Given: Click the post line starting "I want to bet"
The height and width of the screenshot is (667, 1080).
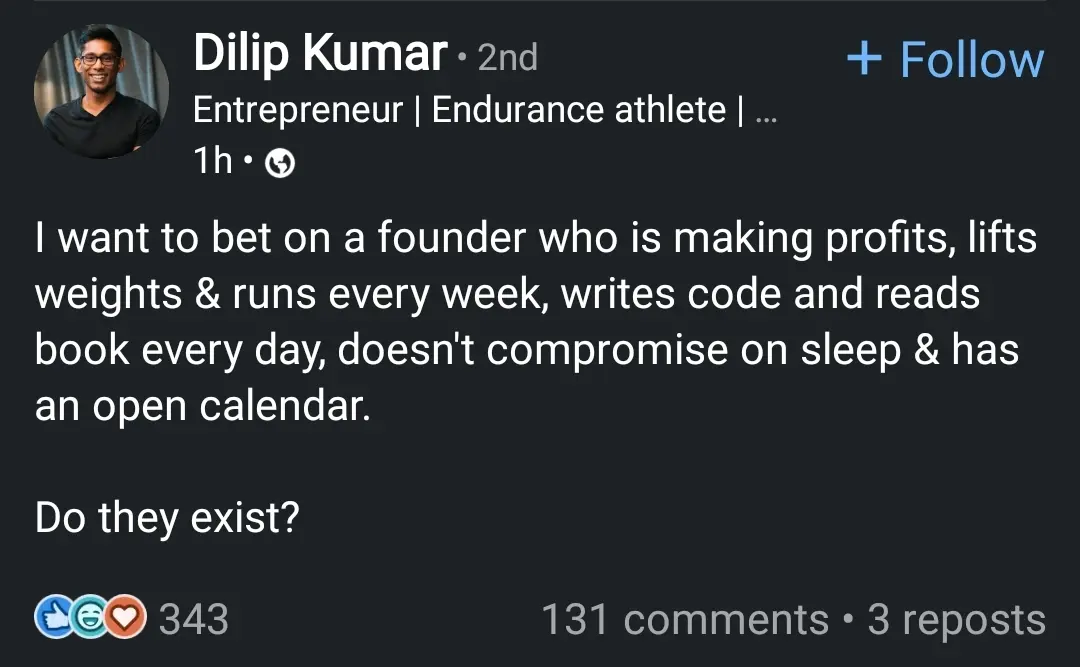Looking at the screenshot, I should click(x=535, y=240).
